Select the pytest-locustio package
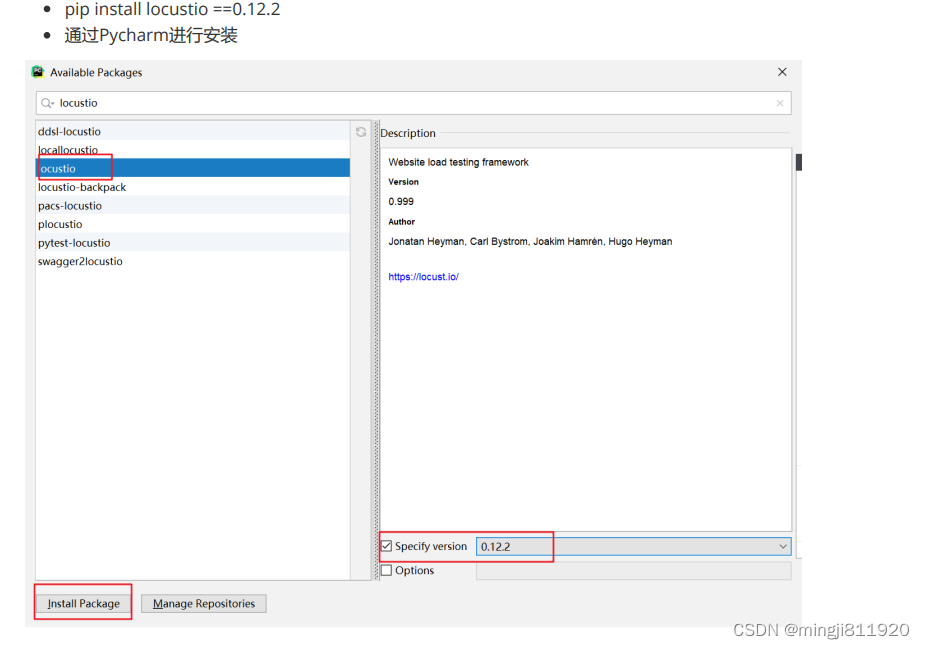This screenshot has height=649, width=925. [193, 243]
